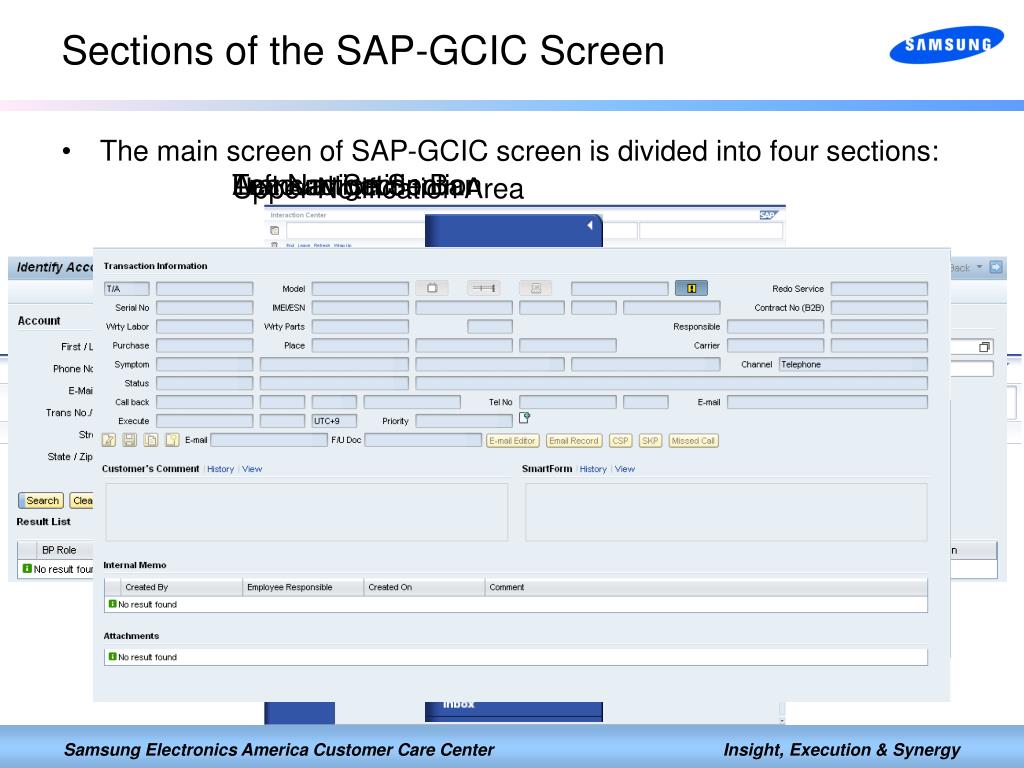This screenshot has height=768, width=1024.
Task: Click Search button in Identify Account
Action: pyautogui.click(x=41, y=501)
